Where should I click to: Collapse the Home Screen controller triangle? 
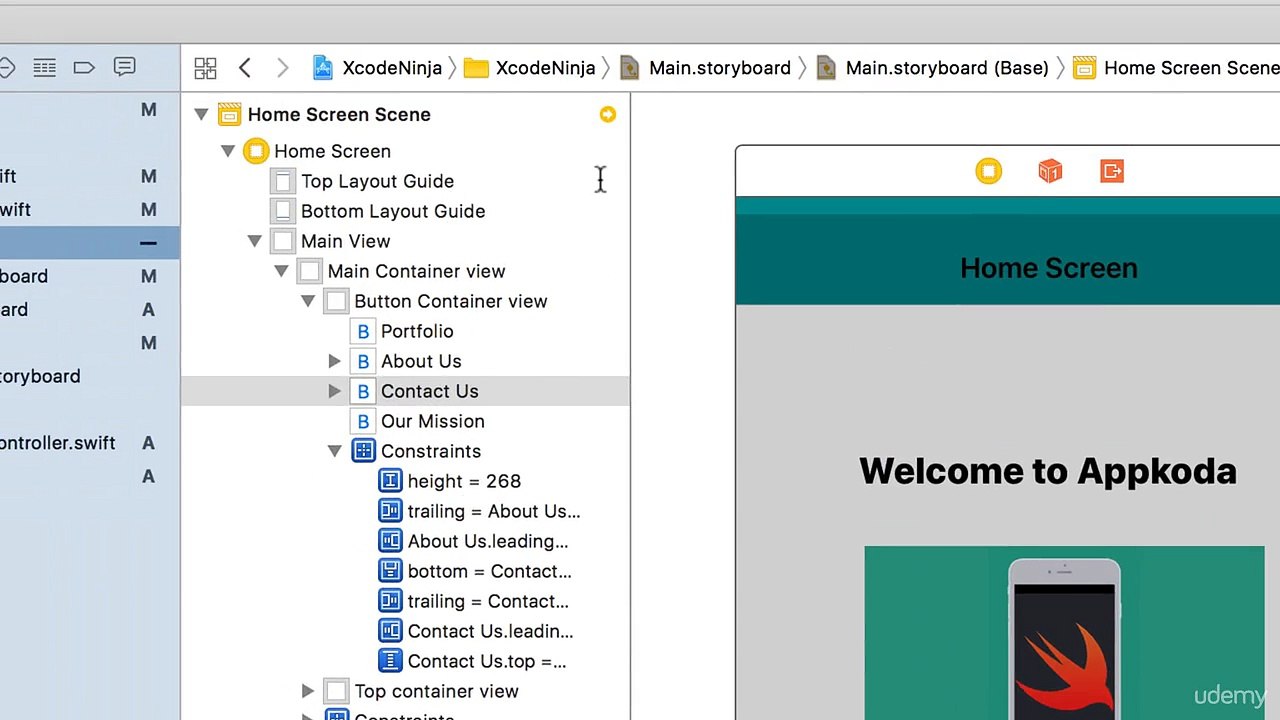228,151
